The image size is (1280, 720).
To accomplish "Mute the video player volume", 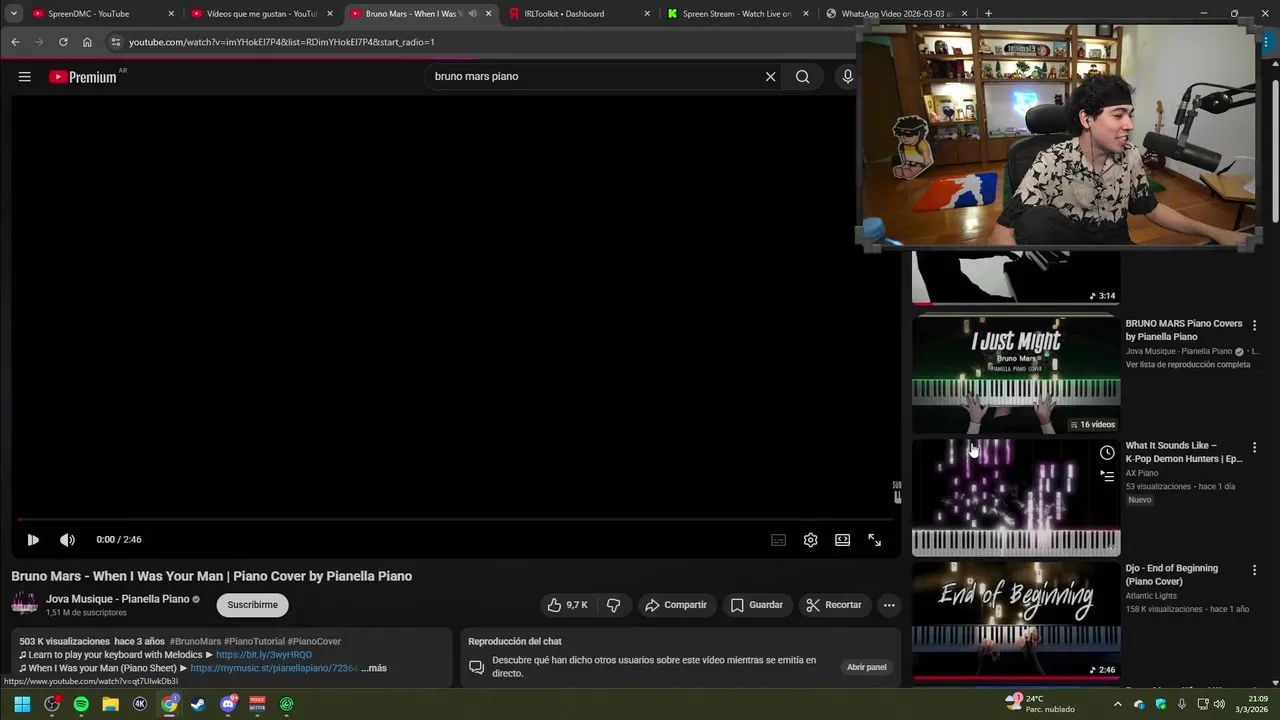I will (67, 540).
